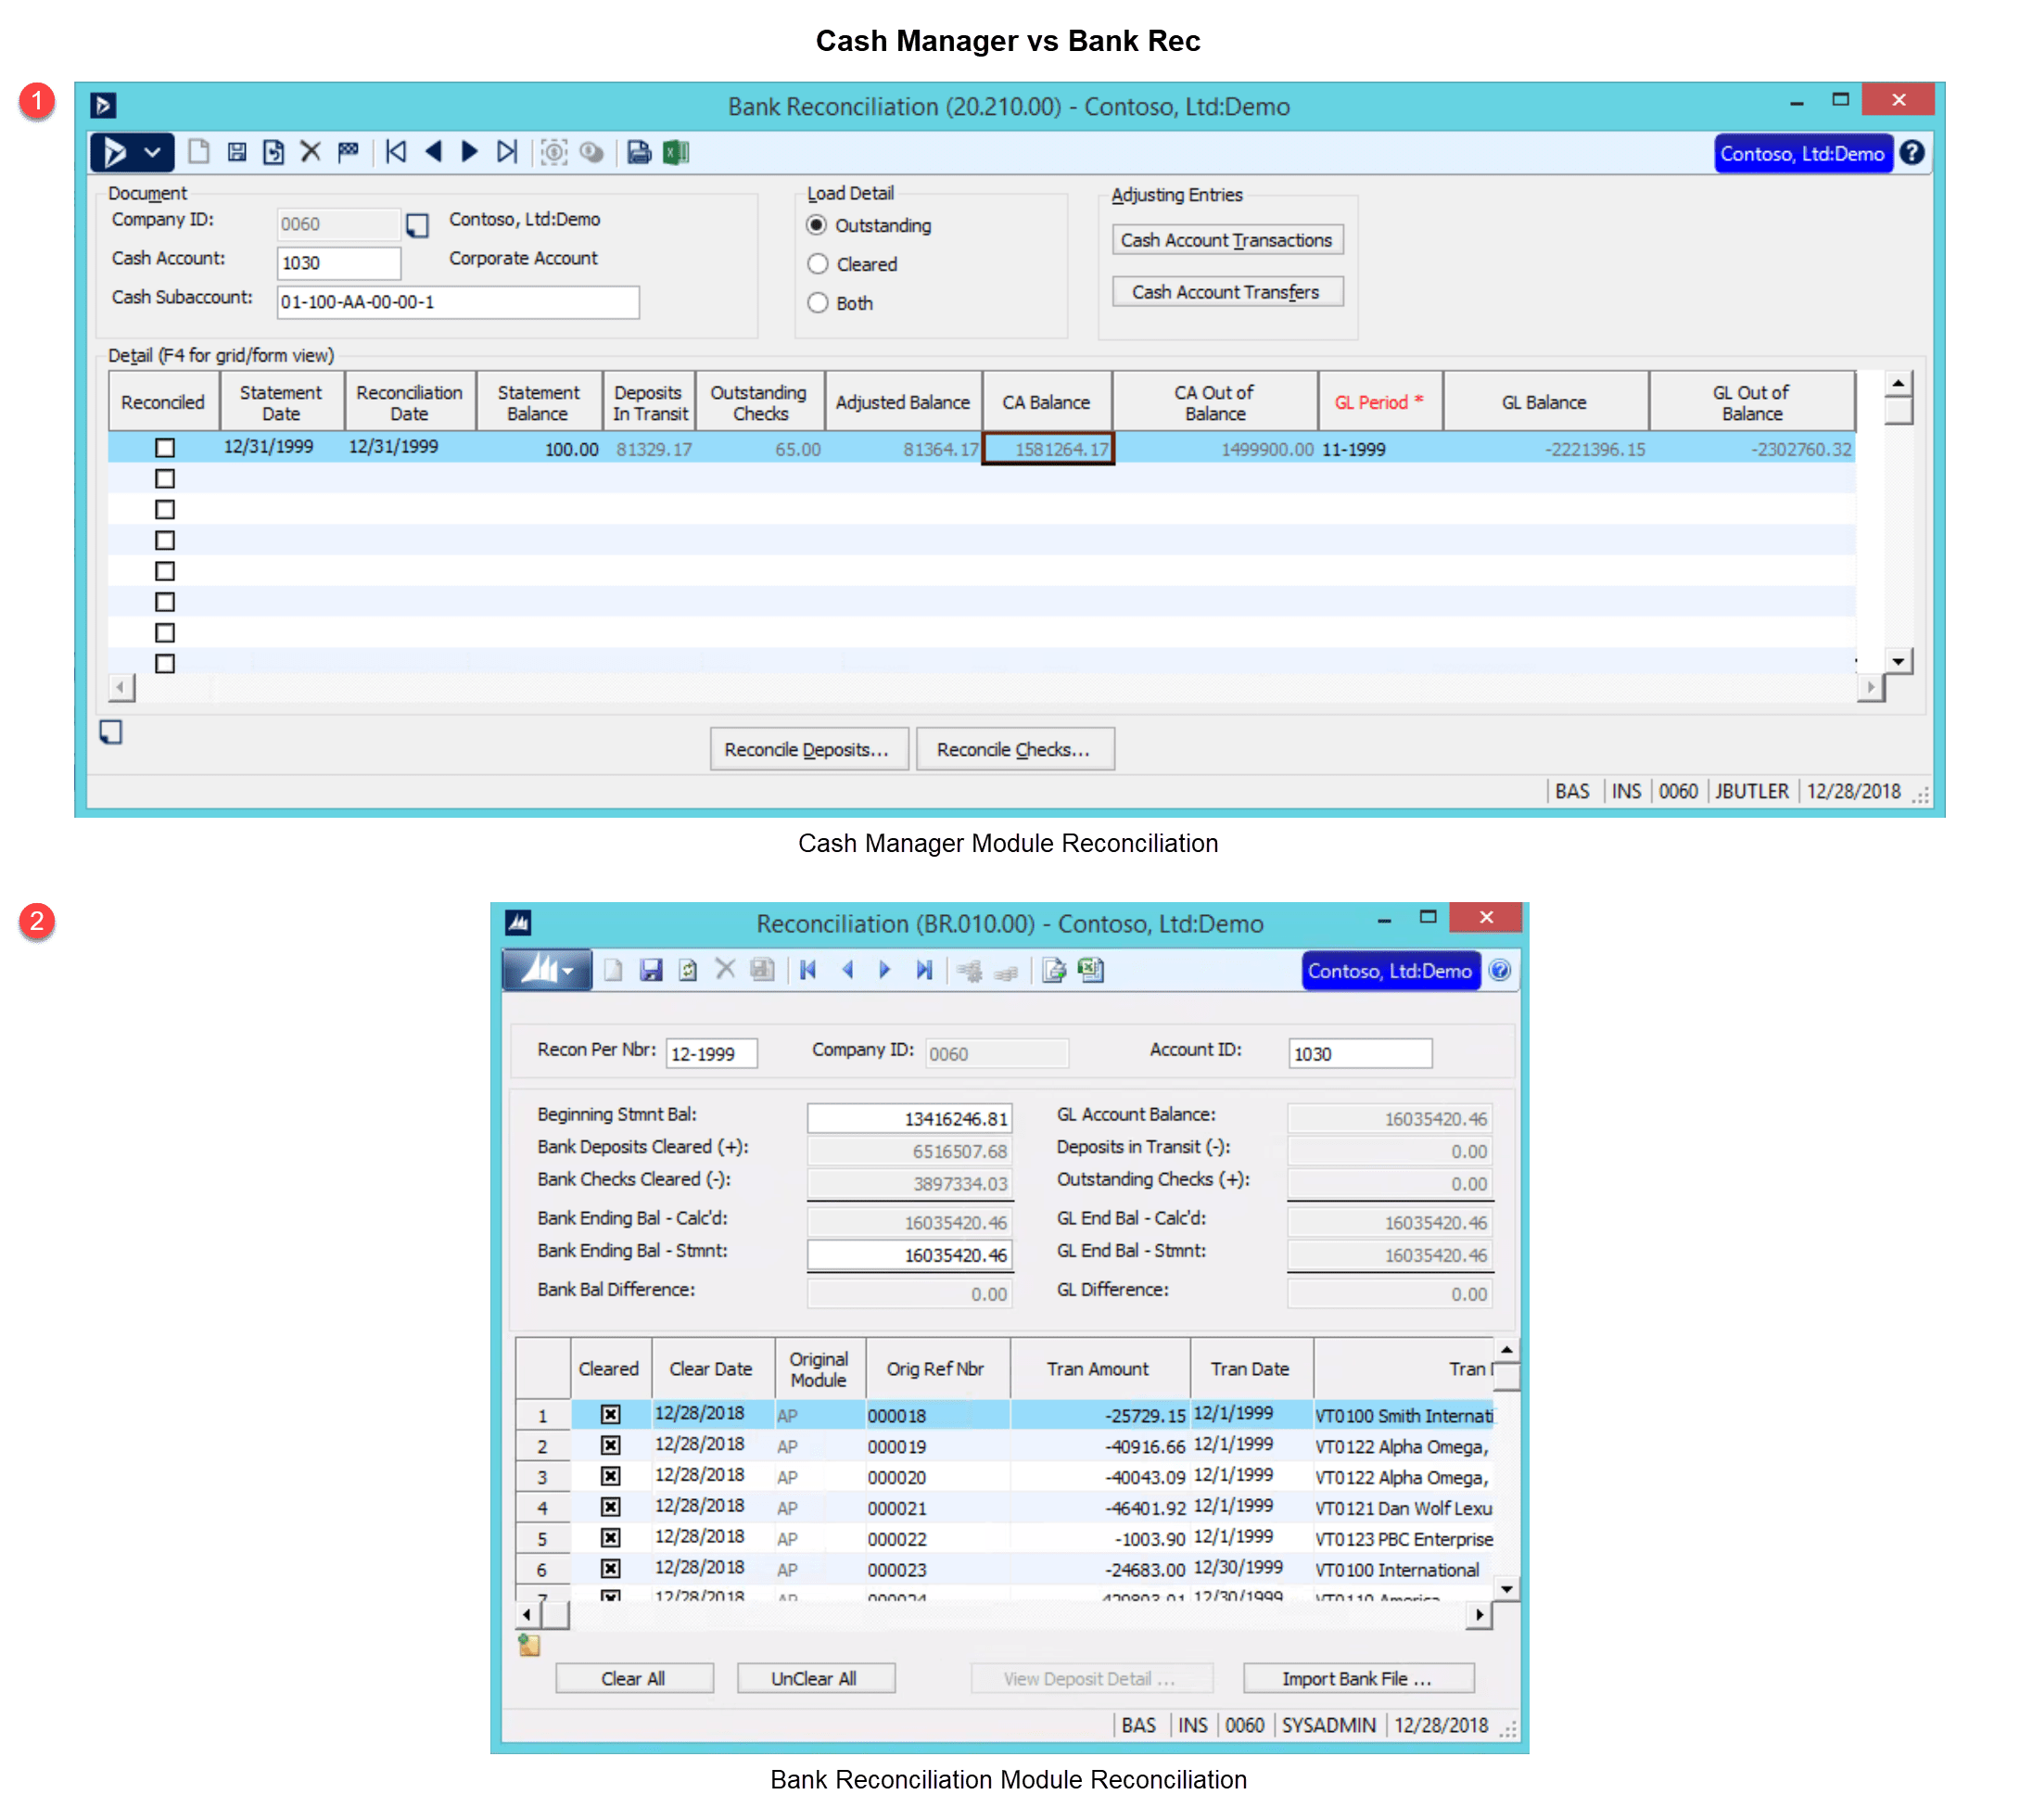Click Contoso, Ltd:Demo button in Bank Reconciliation toolbar
The height and width of the screenshot is (1820, 2020).
tap(1802, 153)
